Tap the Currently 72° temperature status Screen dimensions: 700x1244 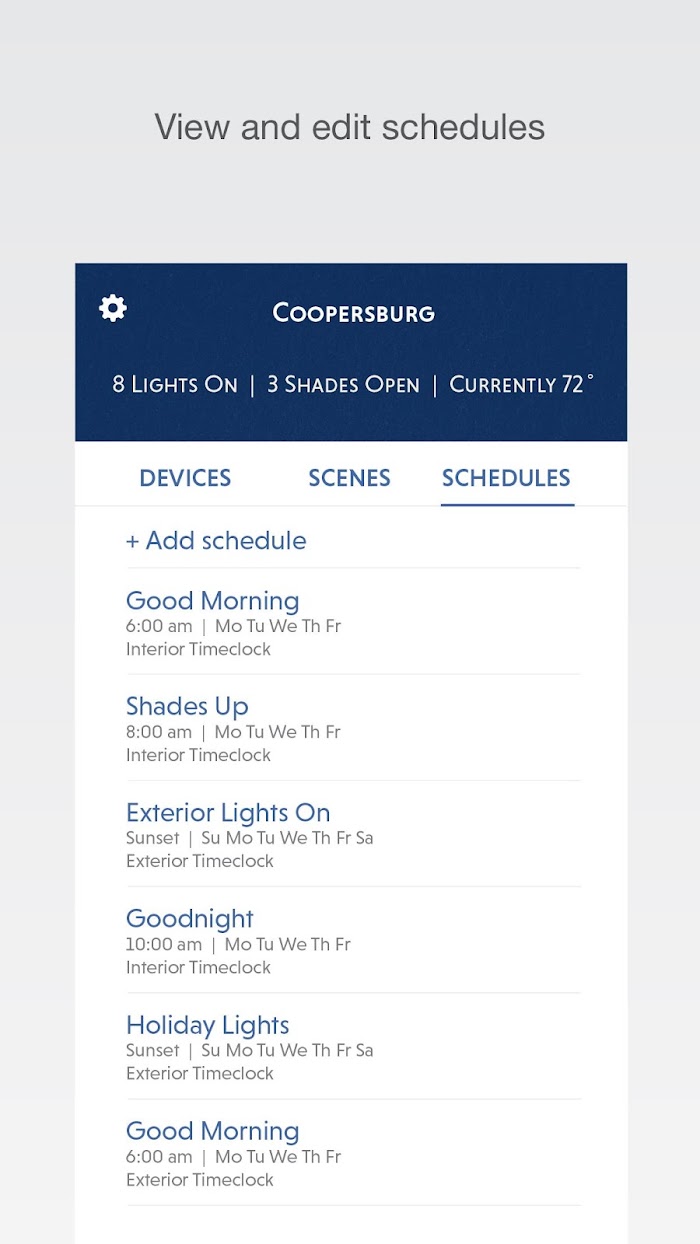(x=521, y=384)
